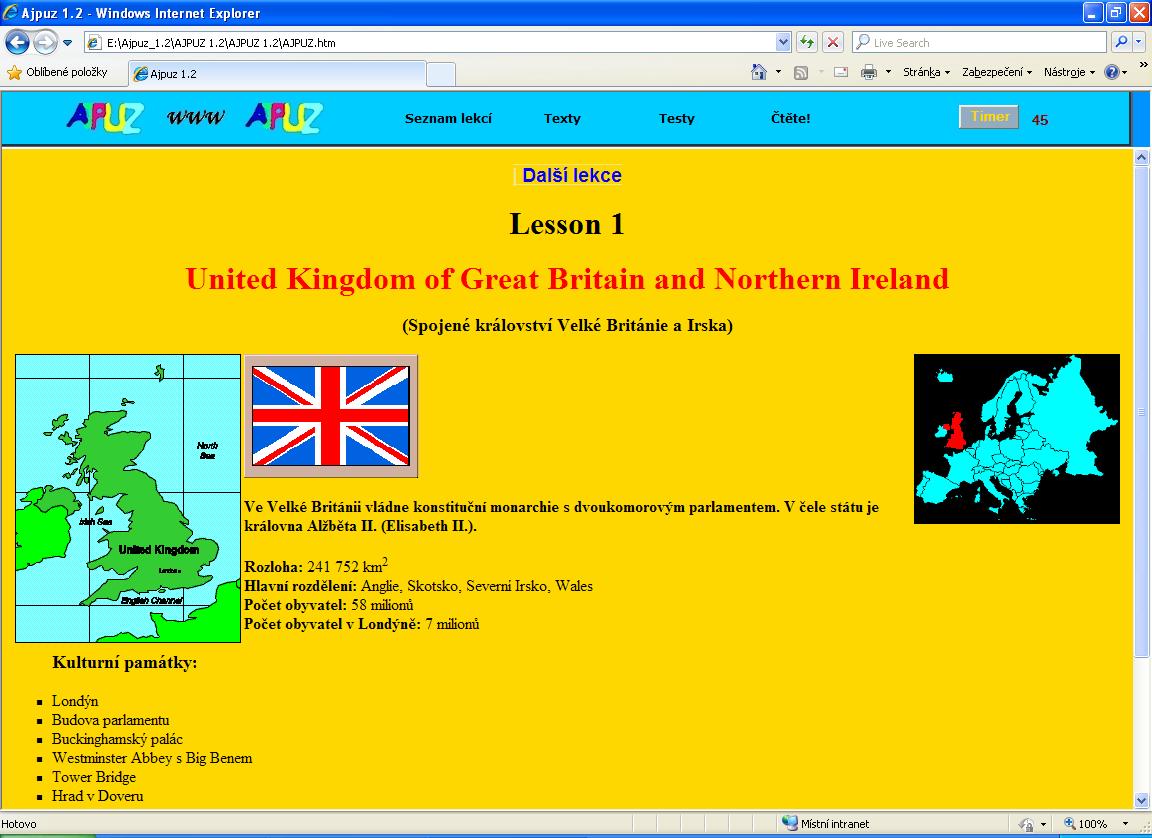The image size is (1152, 838).
Task: Click the RSS feeds icon
Action: tap(801, 72)
